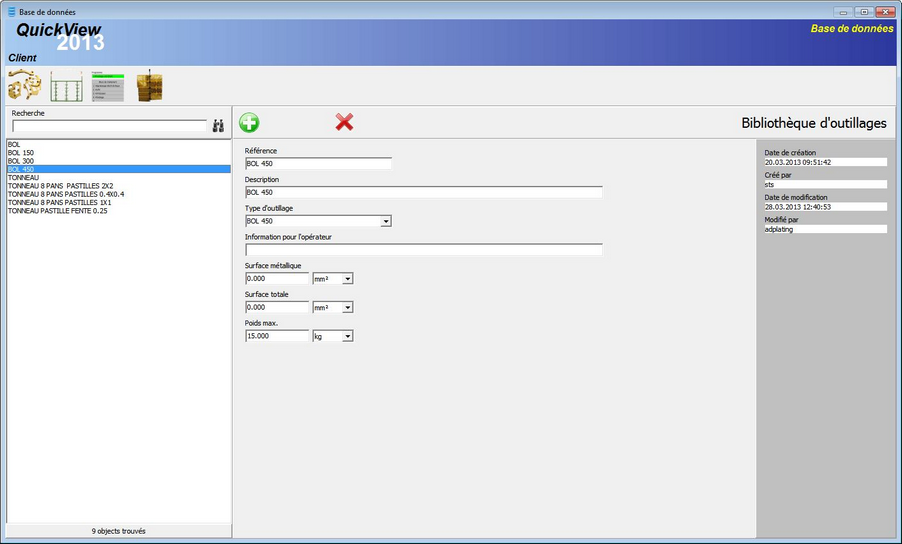Close the Base de données window
This screenshot has width=902, height=544.
click(x=885, y=12)
